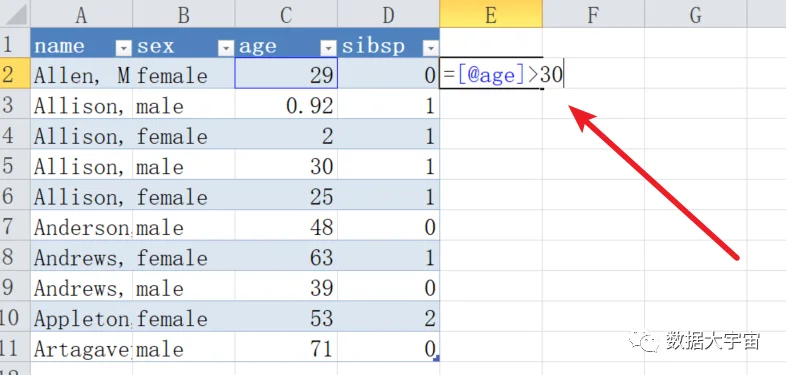Select the sibsp cell in row 2
Viewport: 786px width, 375px height.
(x=388, y=74)
